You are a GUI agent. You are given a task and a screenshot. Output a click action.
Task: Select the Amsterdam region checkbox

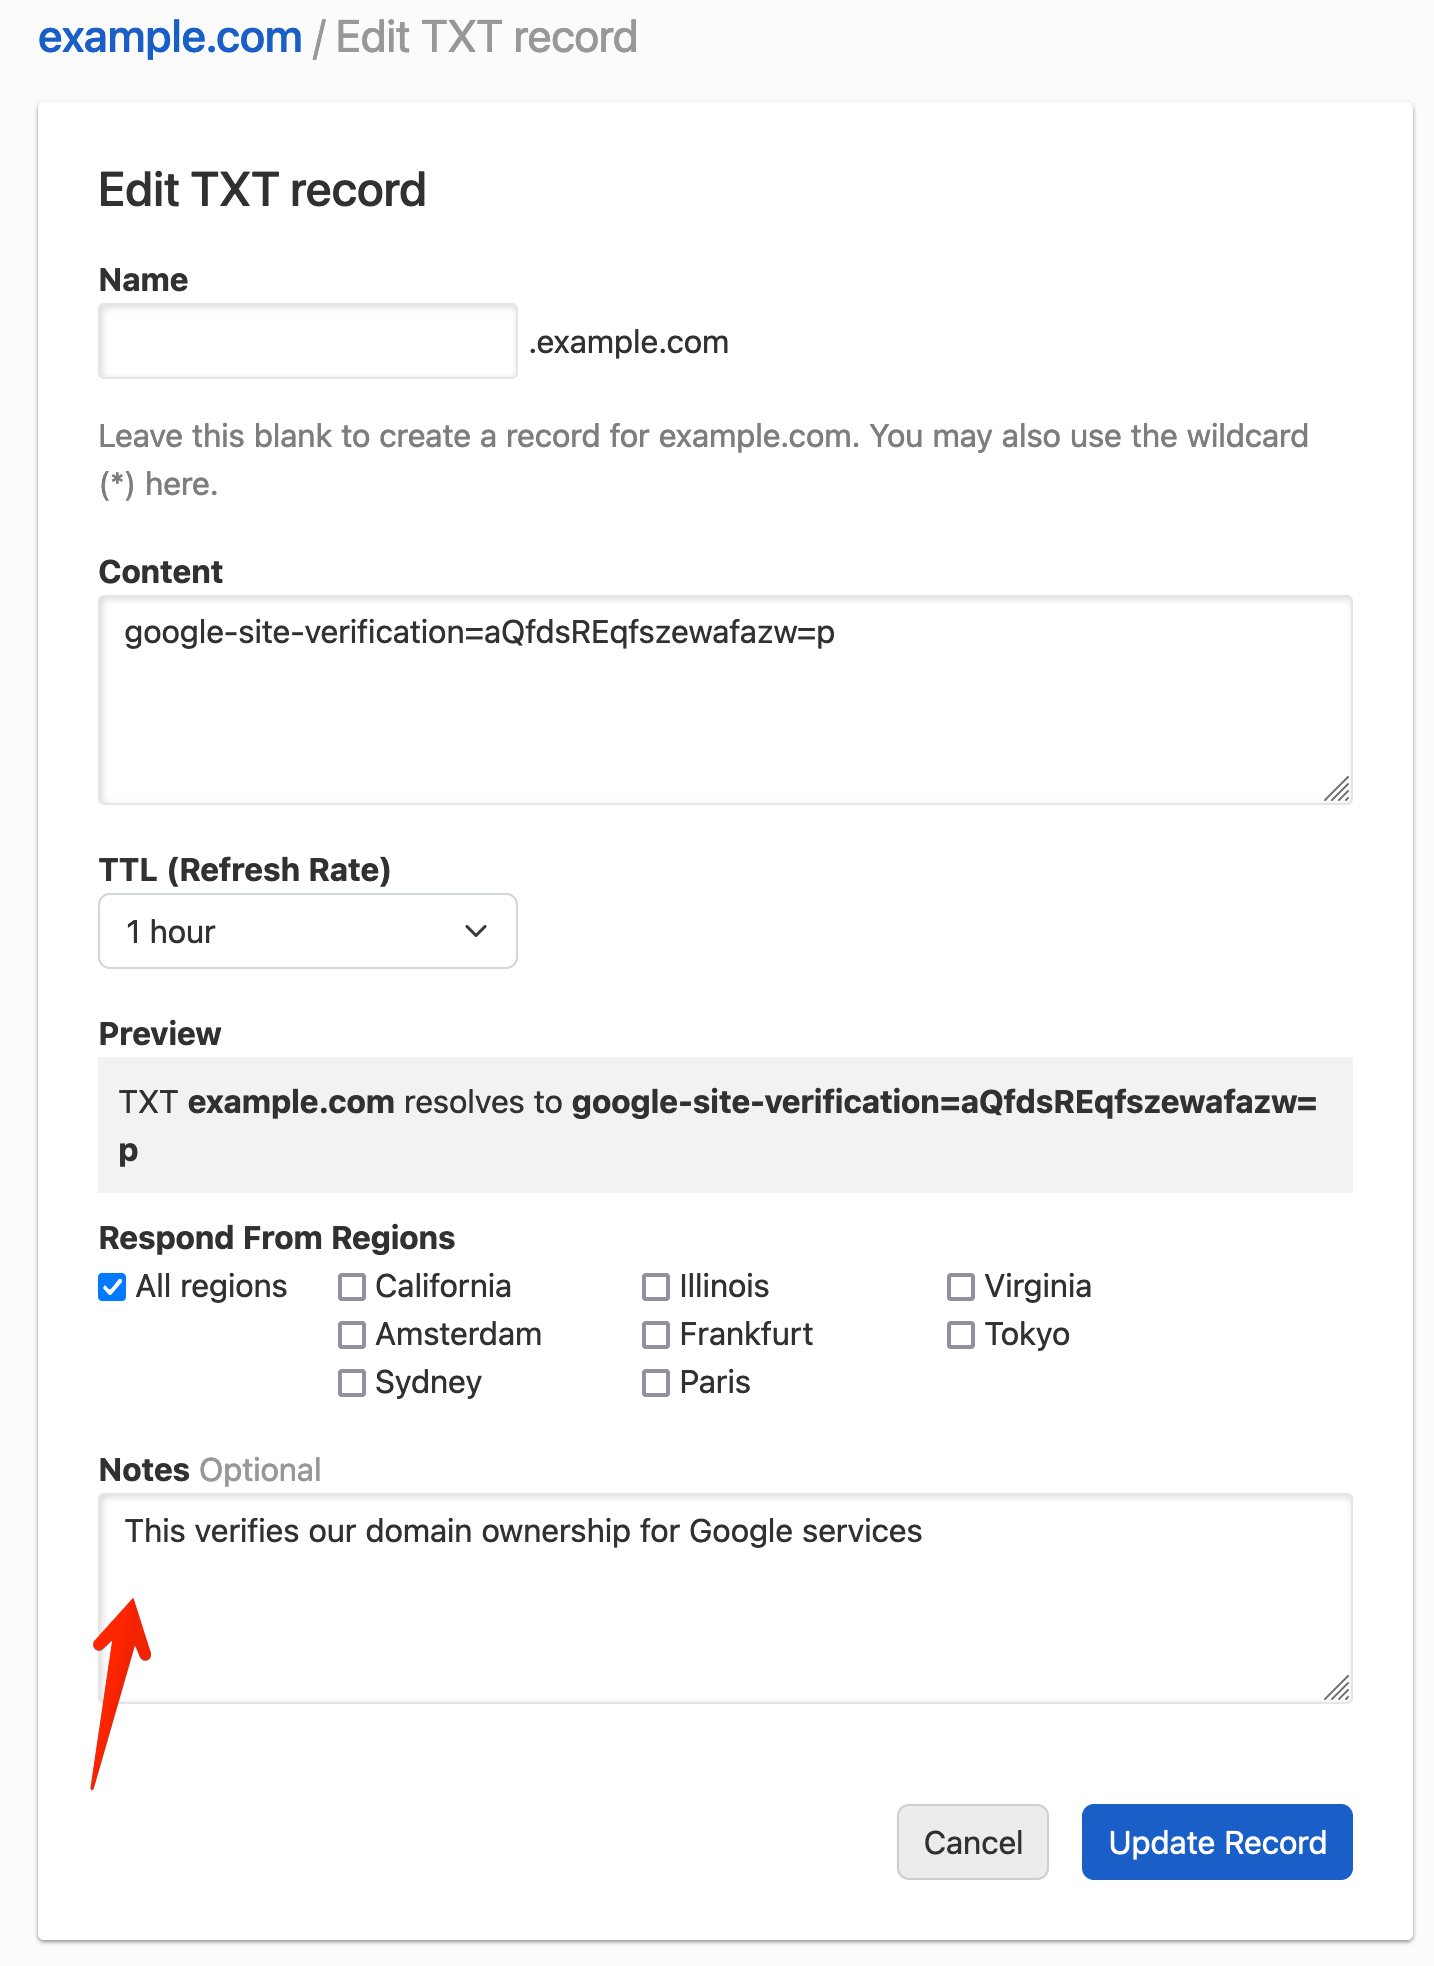click(x=352, y=1335)
